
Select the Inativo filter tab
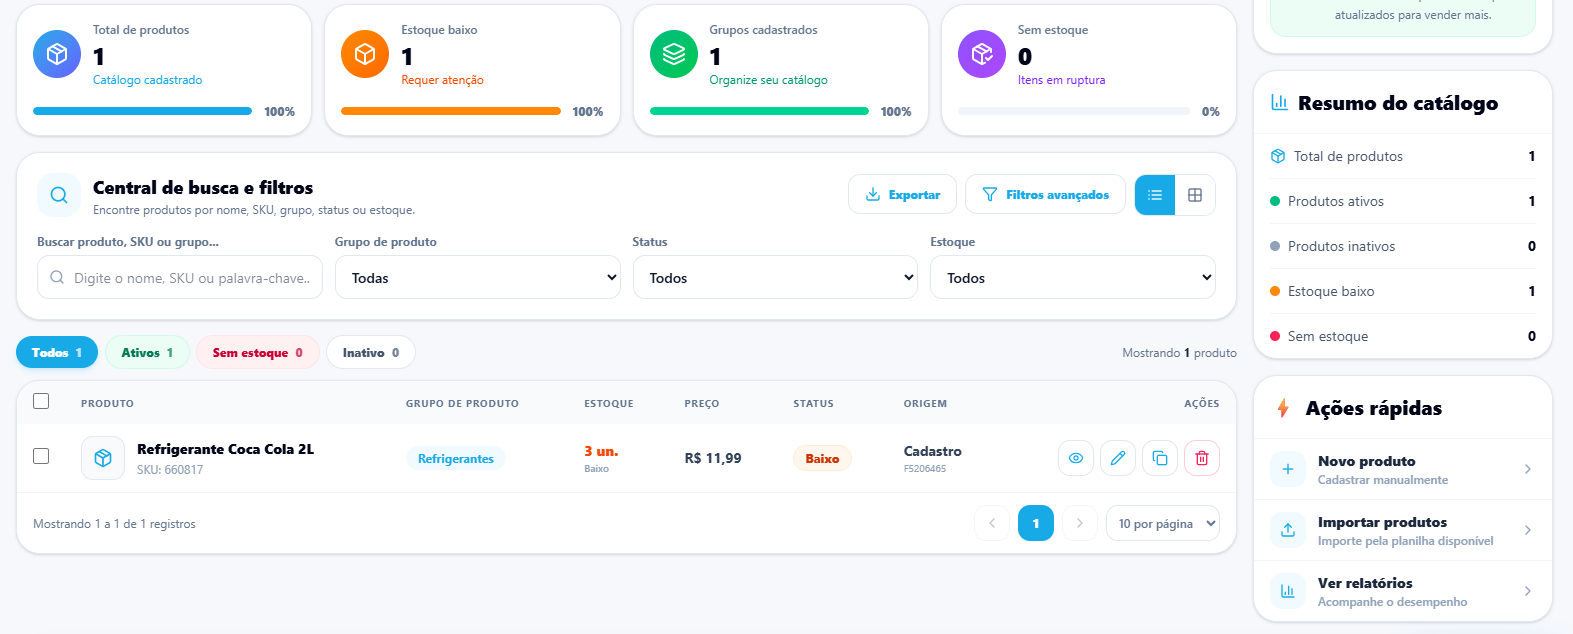point(371,352)
